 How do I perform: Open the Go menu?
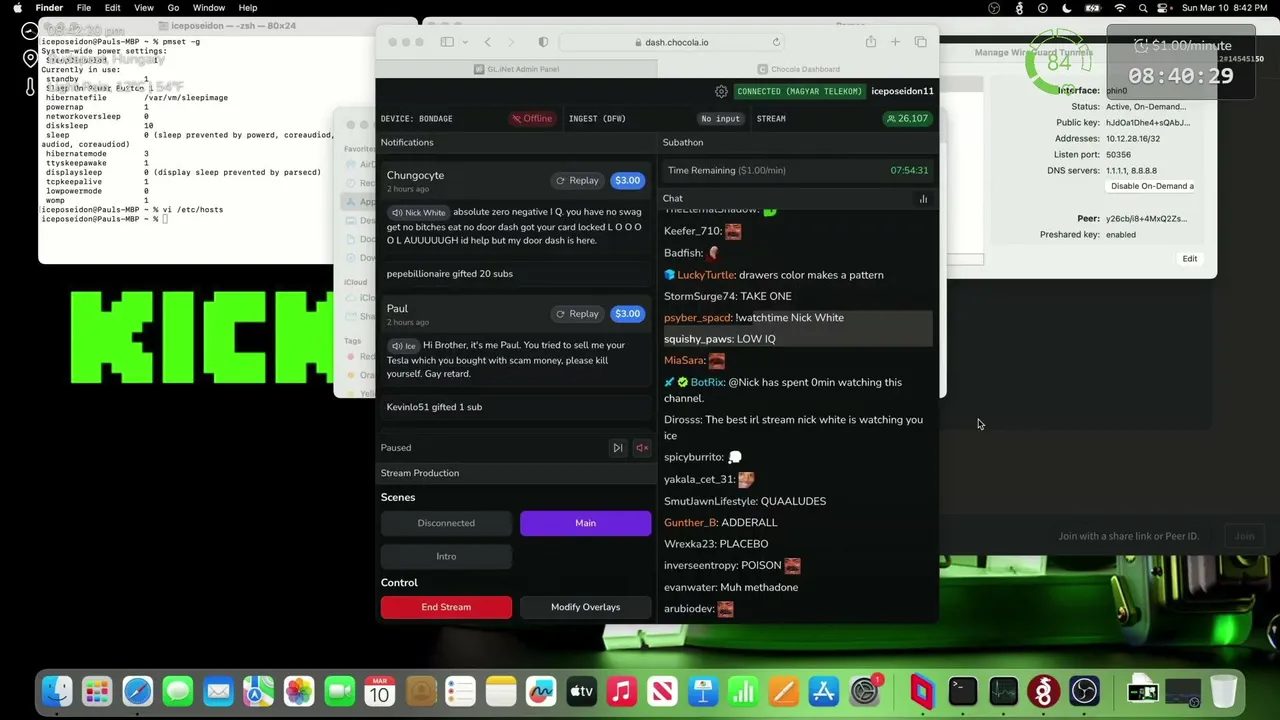pyautogui.click(x=173, y=8)
